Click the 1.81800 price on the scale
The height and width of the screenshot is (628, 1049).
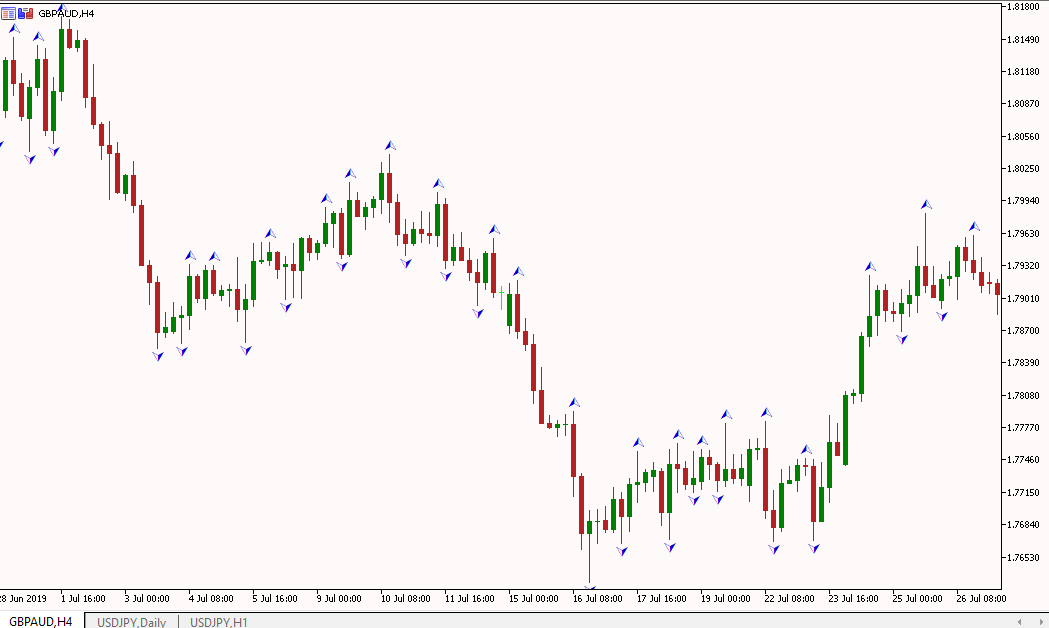[1023, 7]
